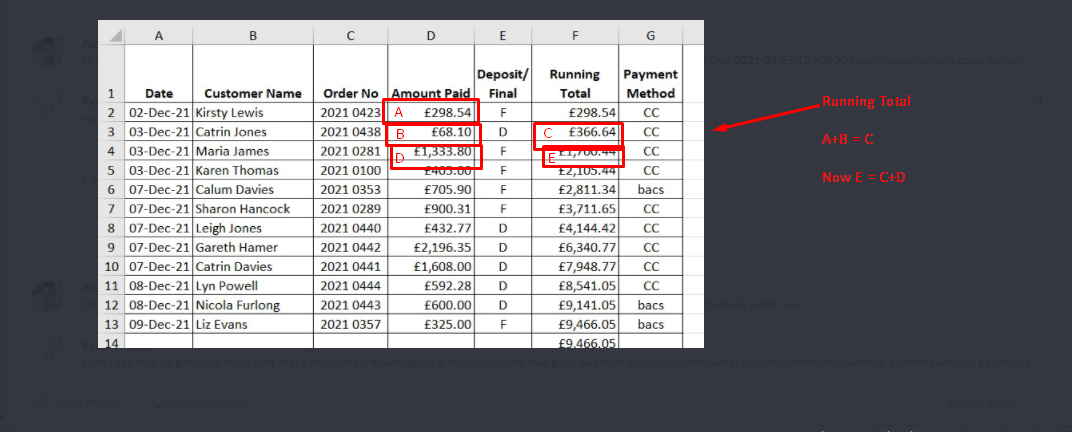Click order number '2021 0423'
The image size is (1072, 432).
click(351, 113)
